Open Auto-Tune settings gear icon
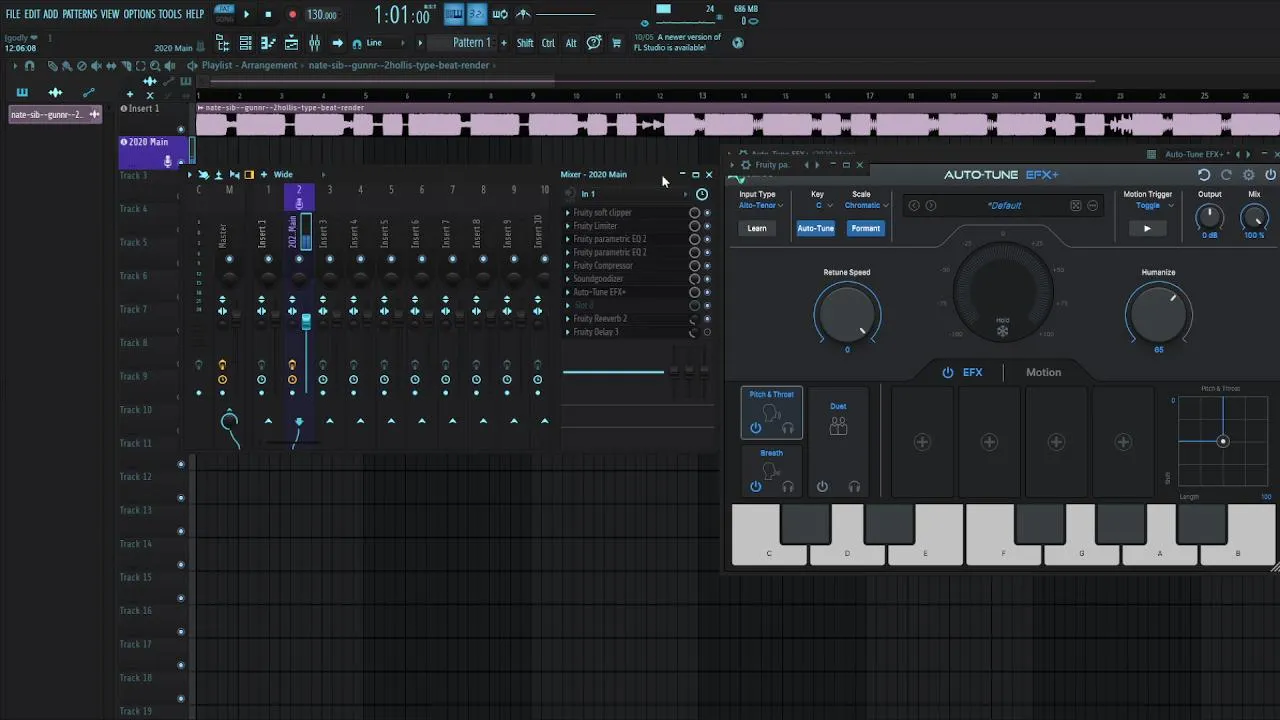 (x=1248, y=175)
